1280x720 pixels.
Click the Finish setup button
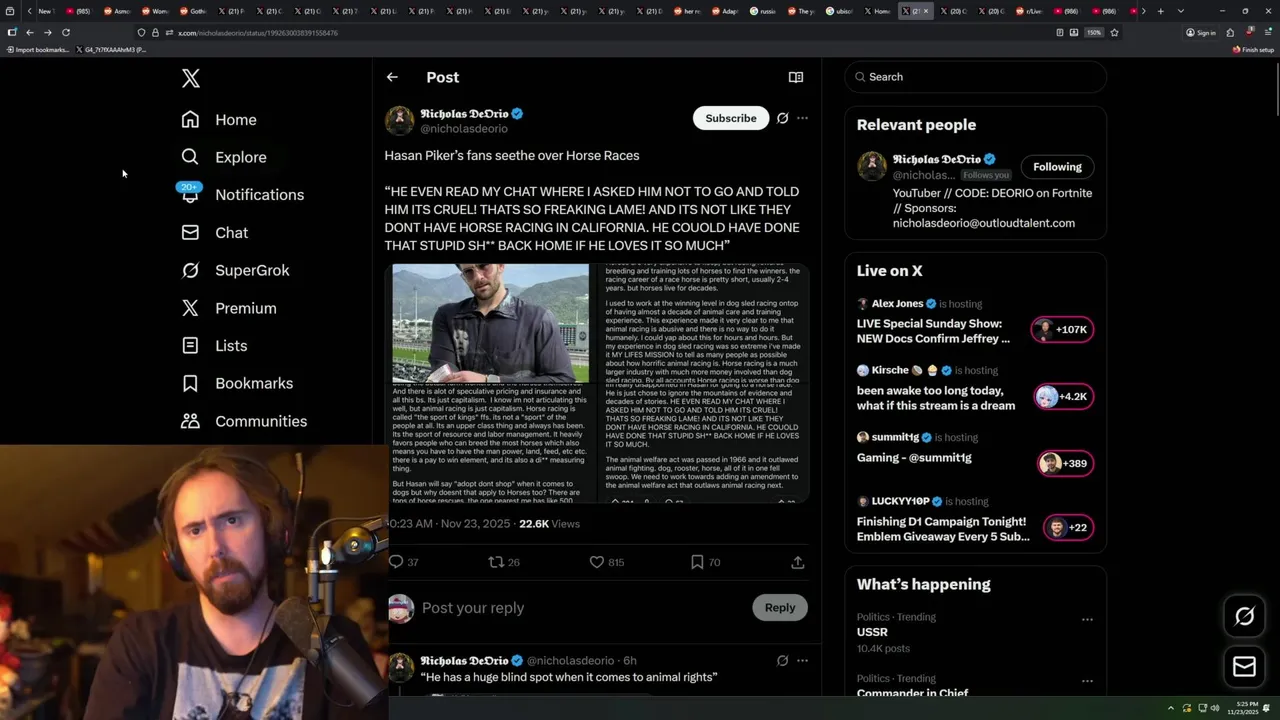point(1254,50)
